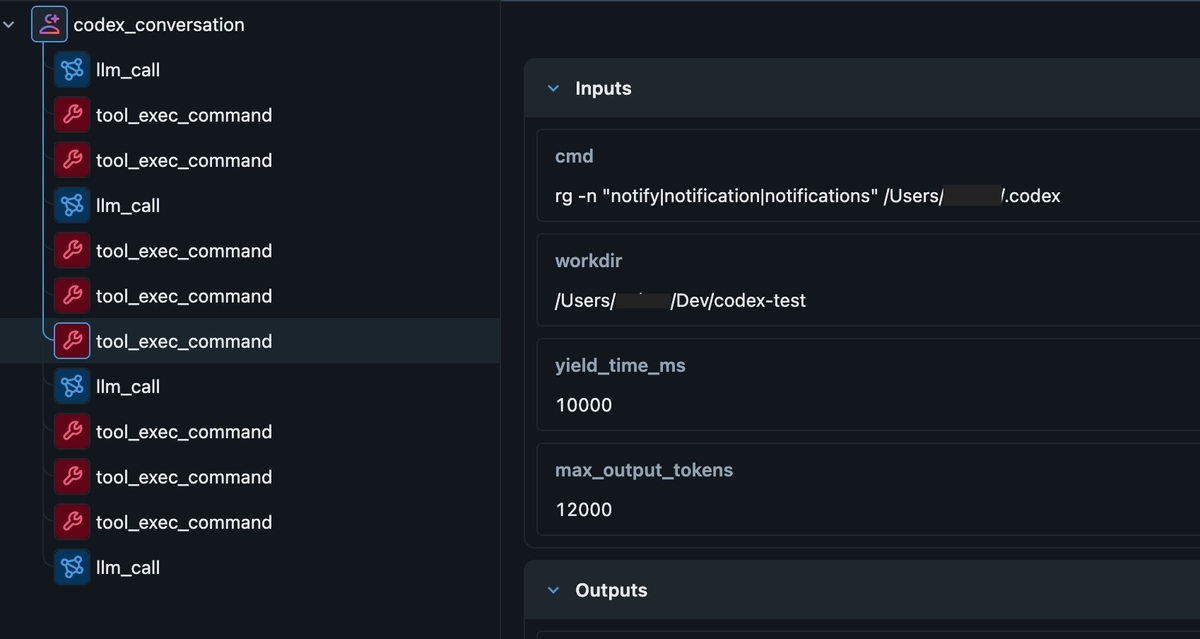Collapse the Inputs section chevron
The image size is (1200, 639).
[x=553, y=88]
